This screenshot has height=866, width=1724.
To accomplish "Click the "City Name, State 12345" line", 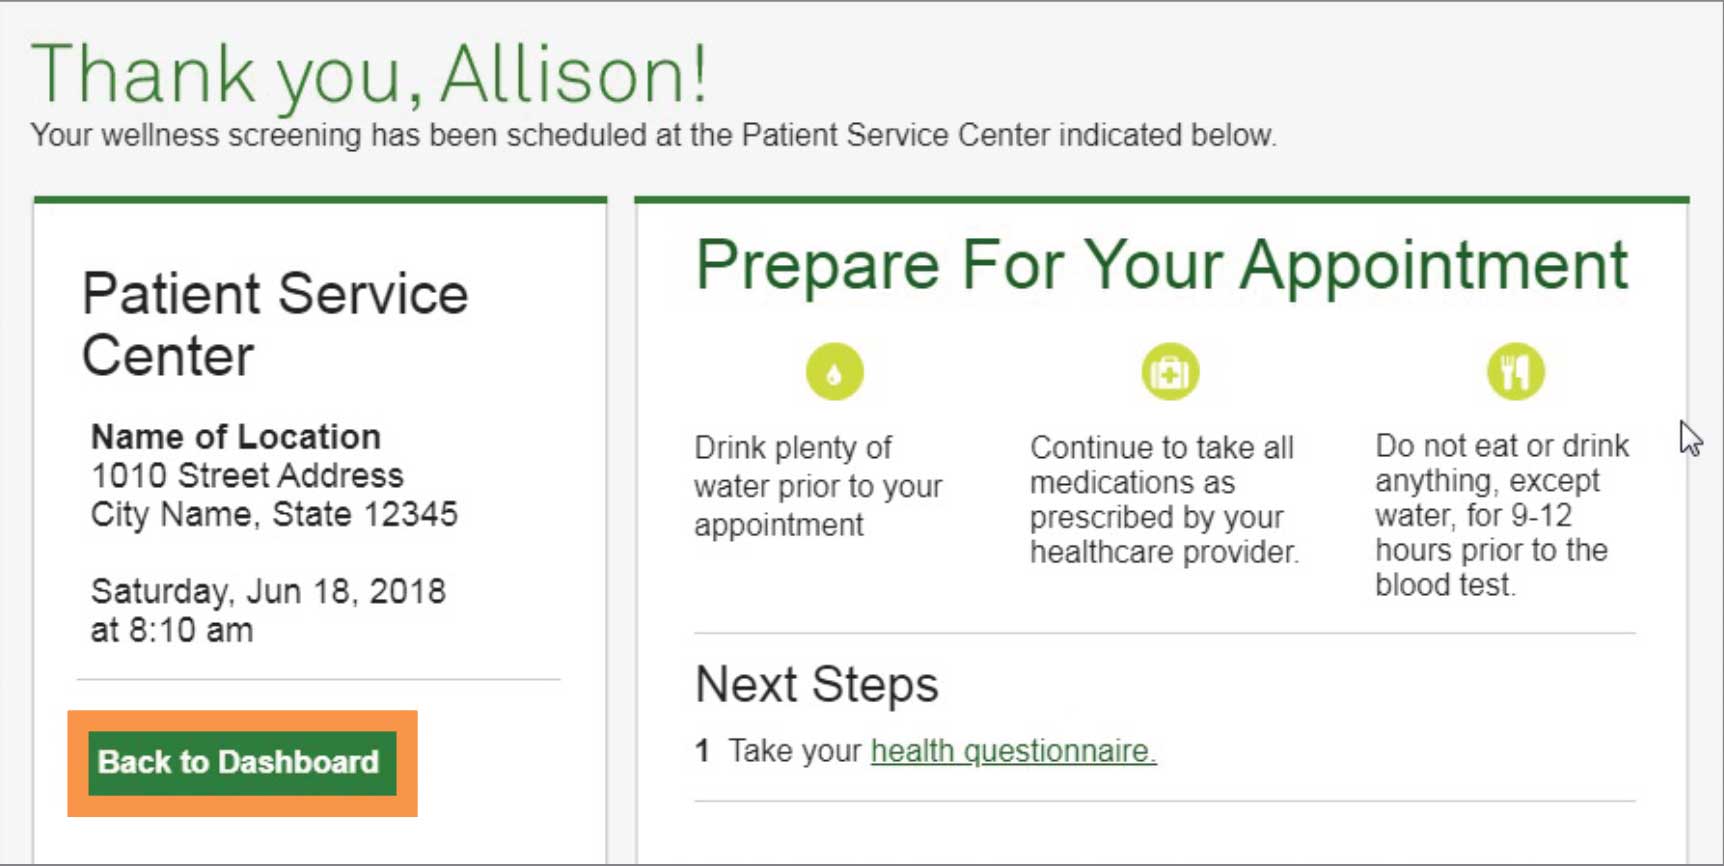I will [x=274, y=514].
